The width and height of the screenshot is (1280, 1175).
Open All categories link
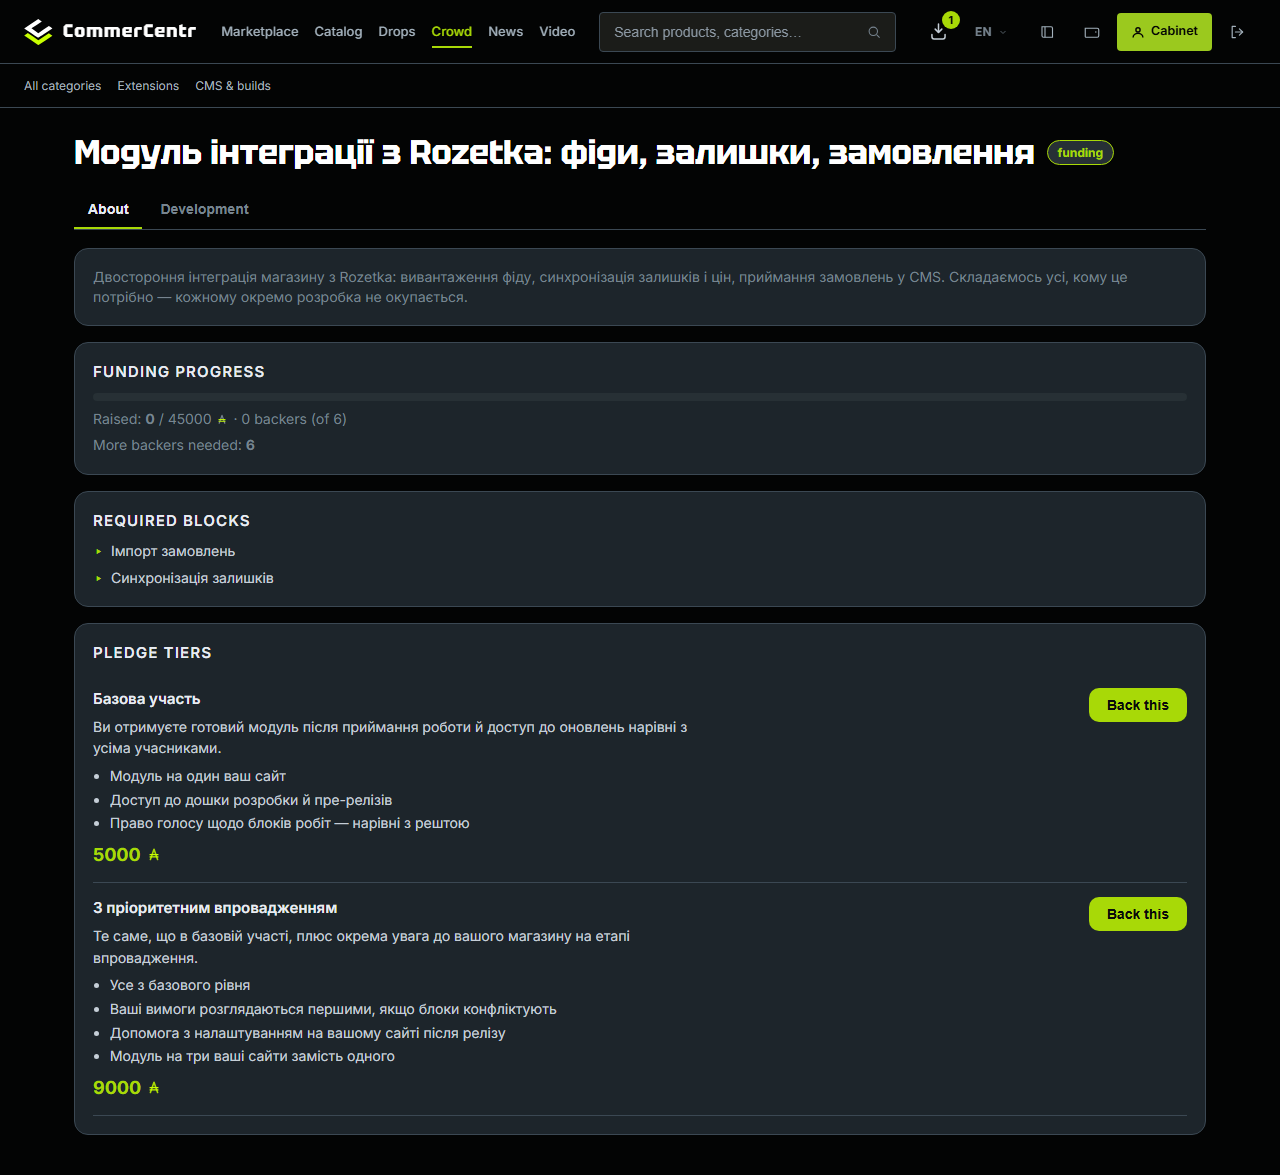(x=63, y=86)
